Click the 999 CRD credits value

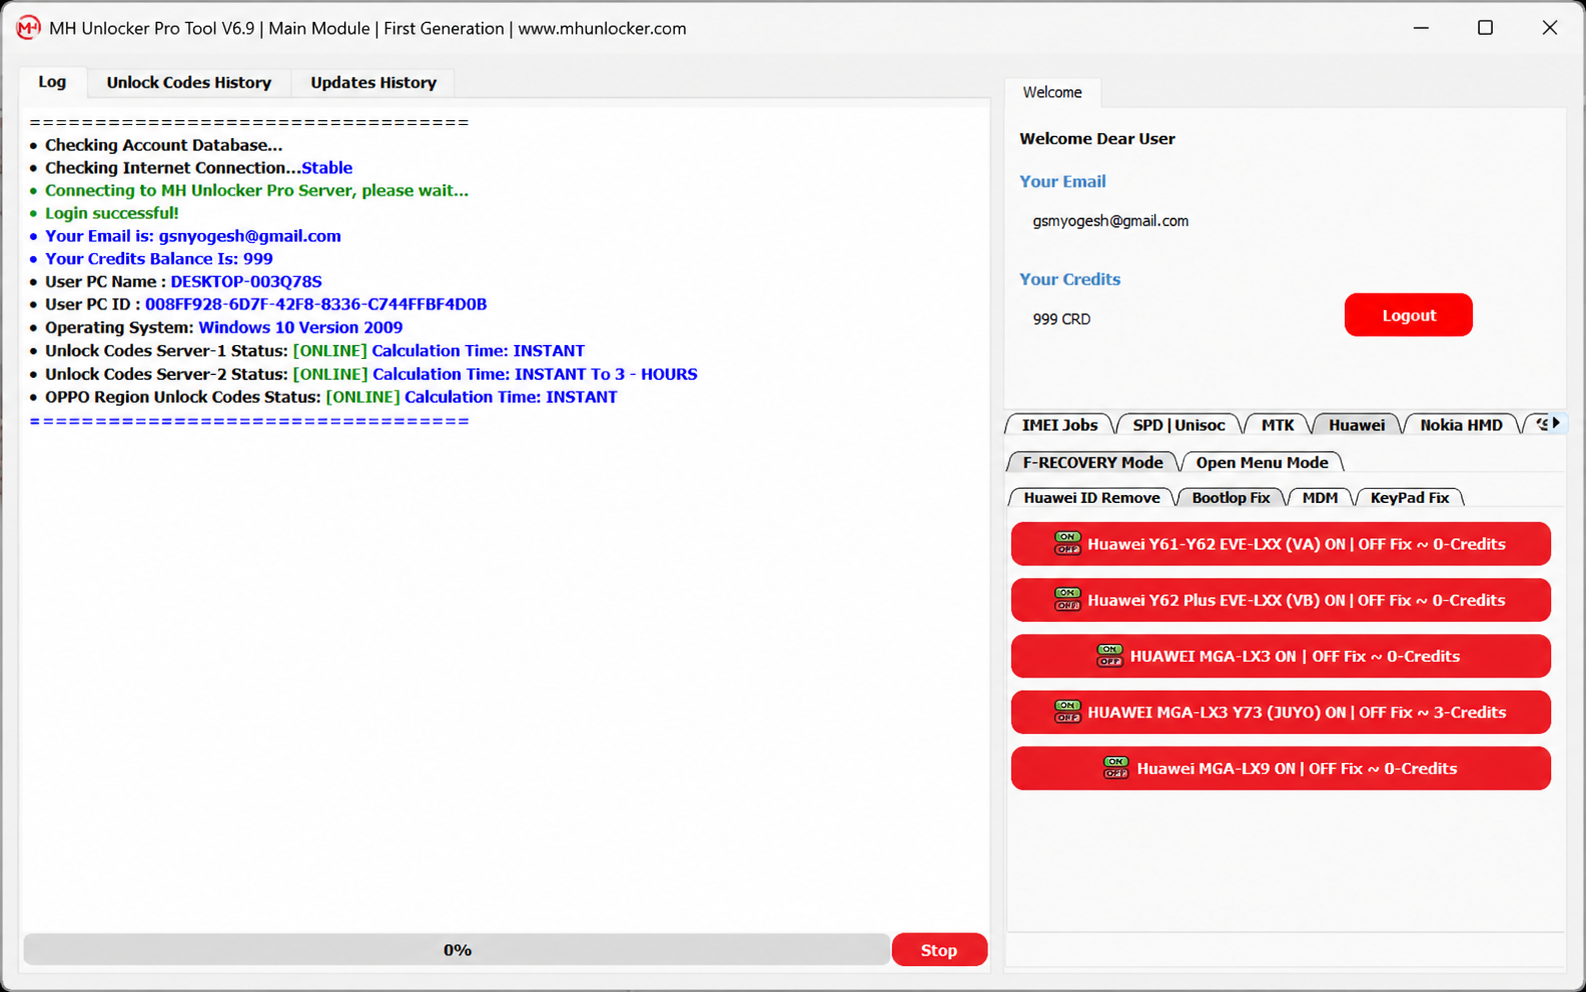[x=1061, y=319]
